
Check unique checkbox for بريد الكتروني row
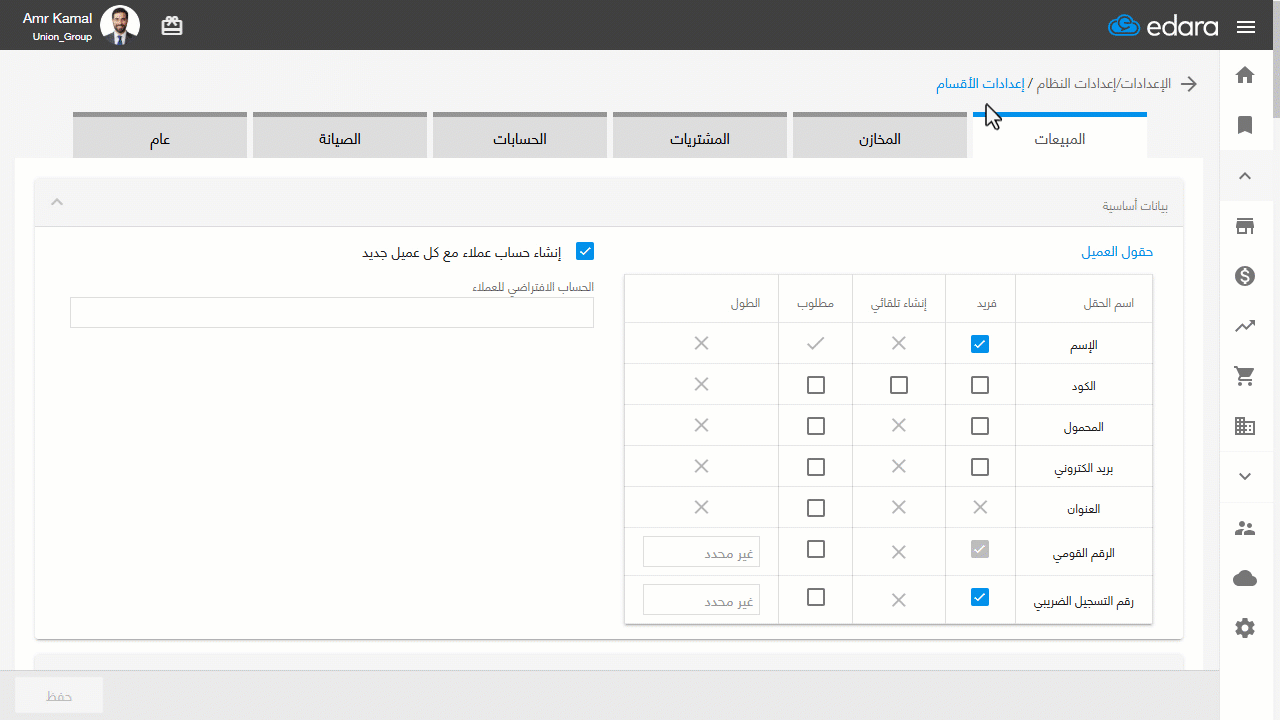tap(980, 467)
